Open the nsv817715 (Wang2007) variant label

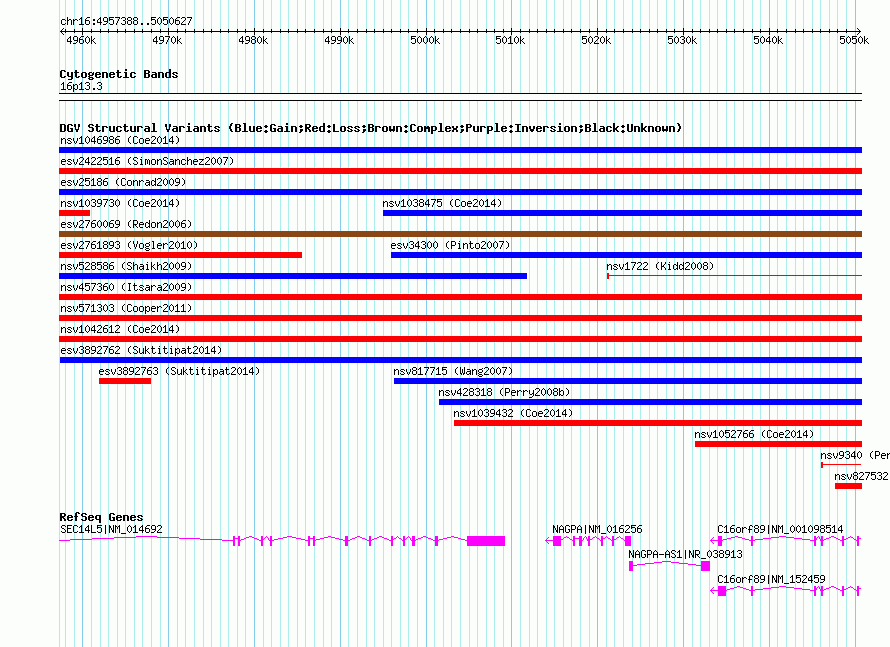tap(453, 371)
